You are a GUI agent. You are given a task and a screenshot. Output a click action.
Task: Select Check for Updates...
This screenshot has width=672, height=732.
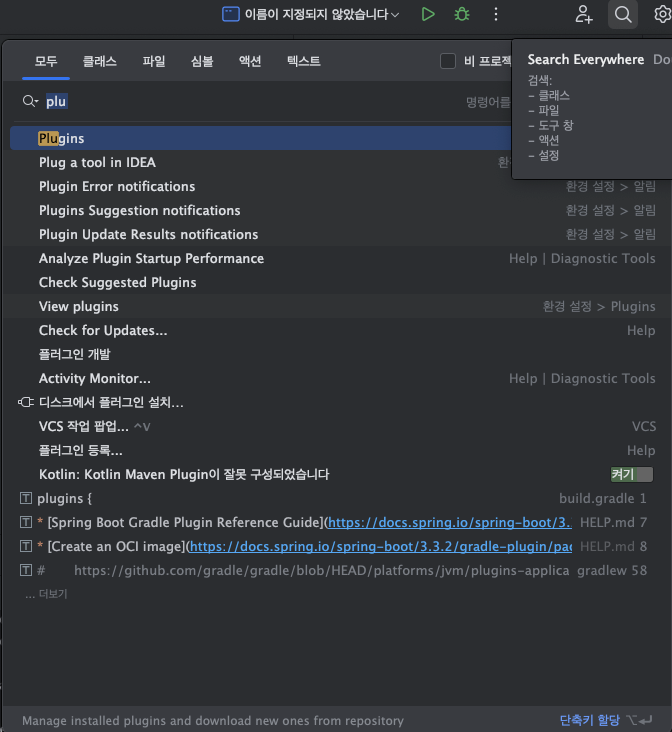pos(335,330)
